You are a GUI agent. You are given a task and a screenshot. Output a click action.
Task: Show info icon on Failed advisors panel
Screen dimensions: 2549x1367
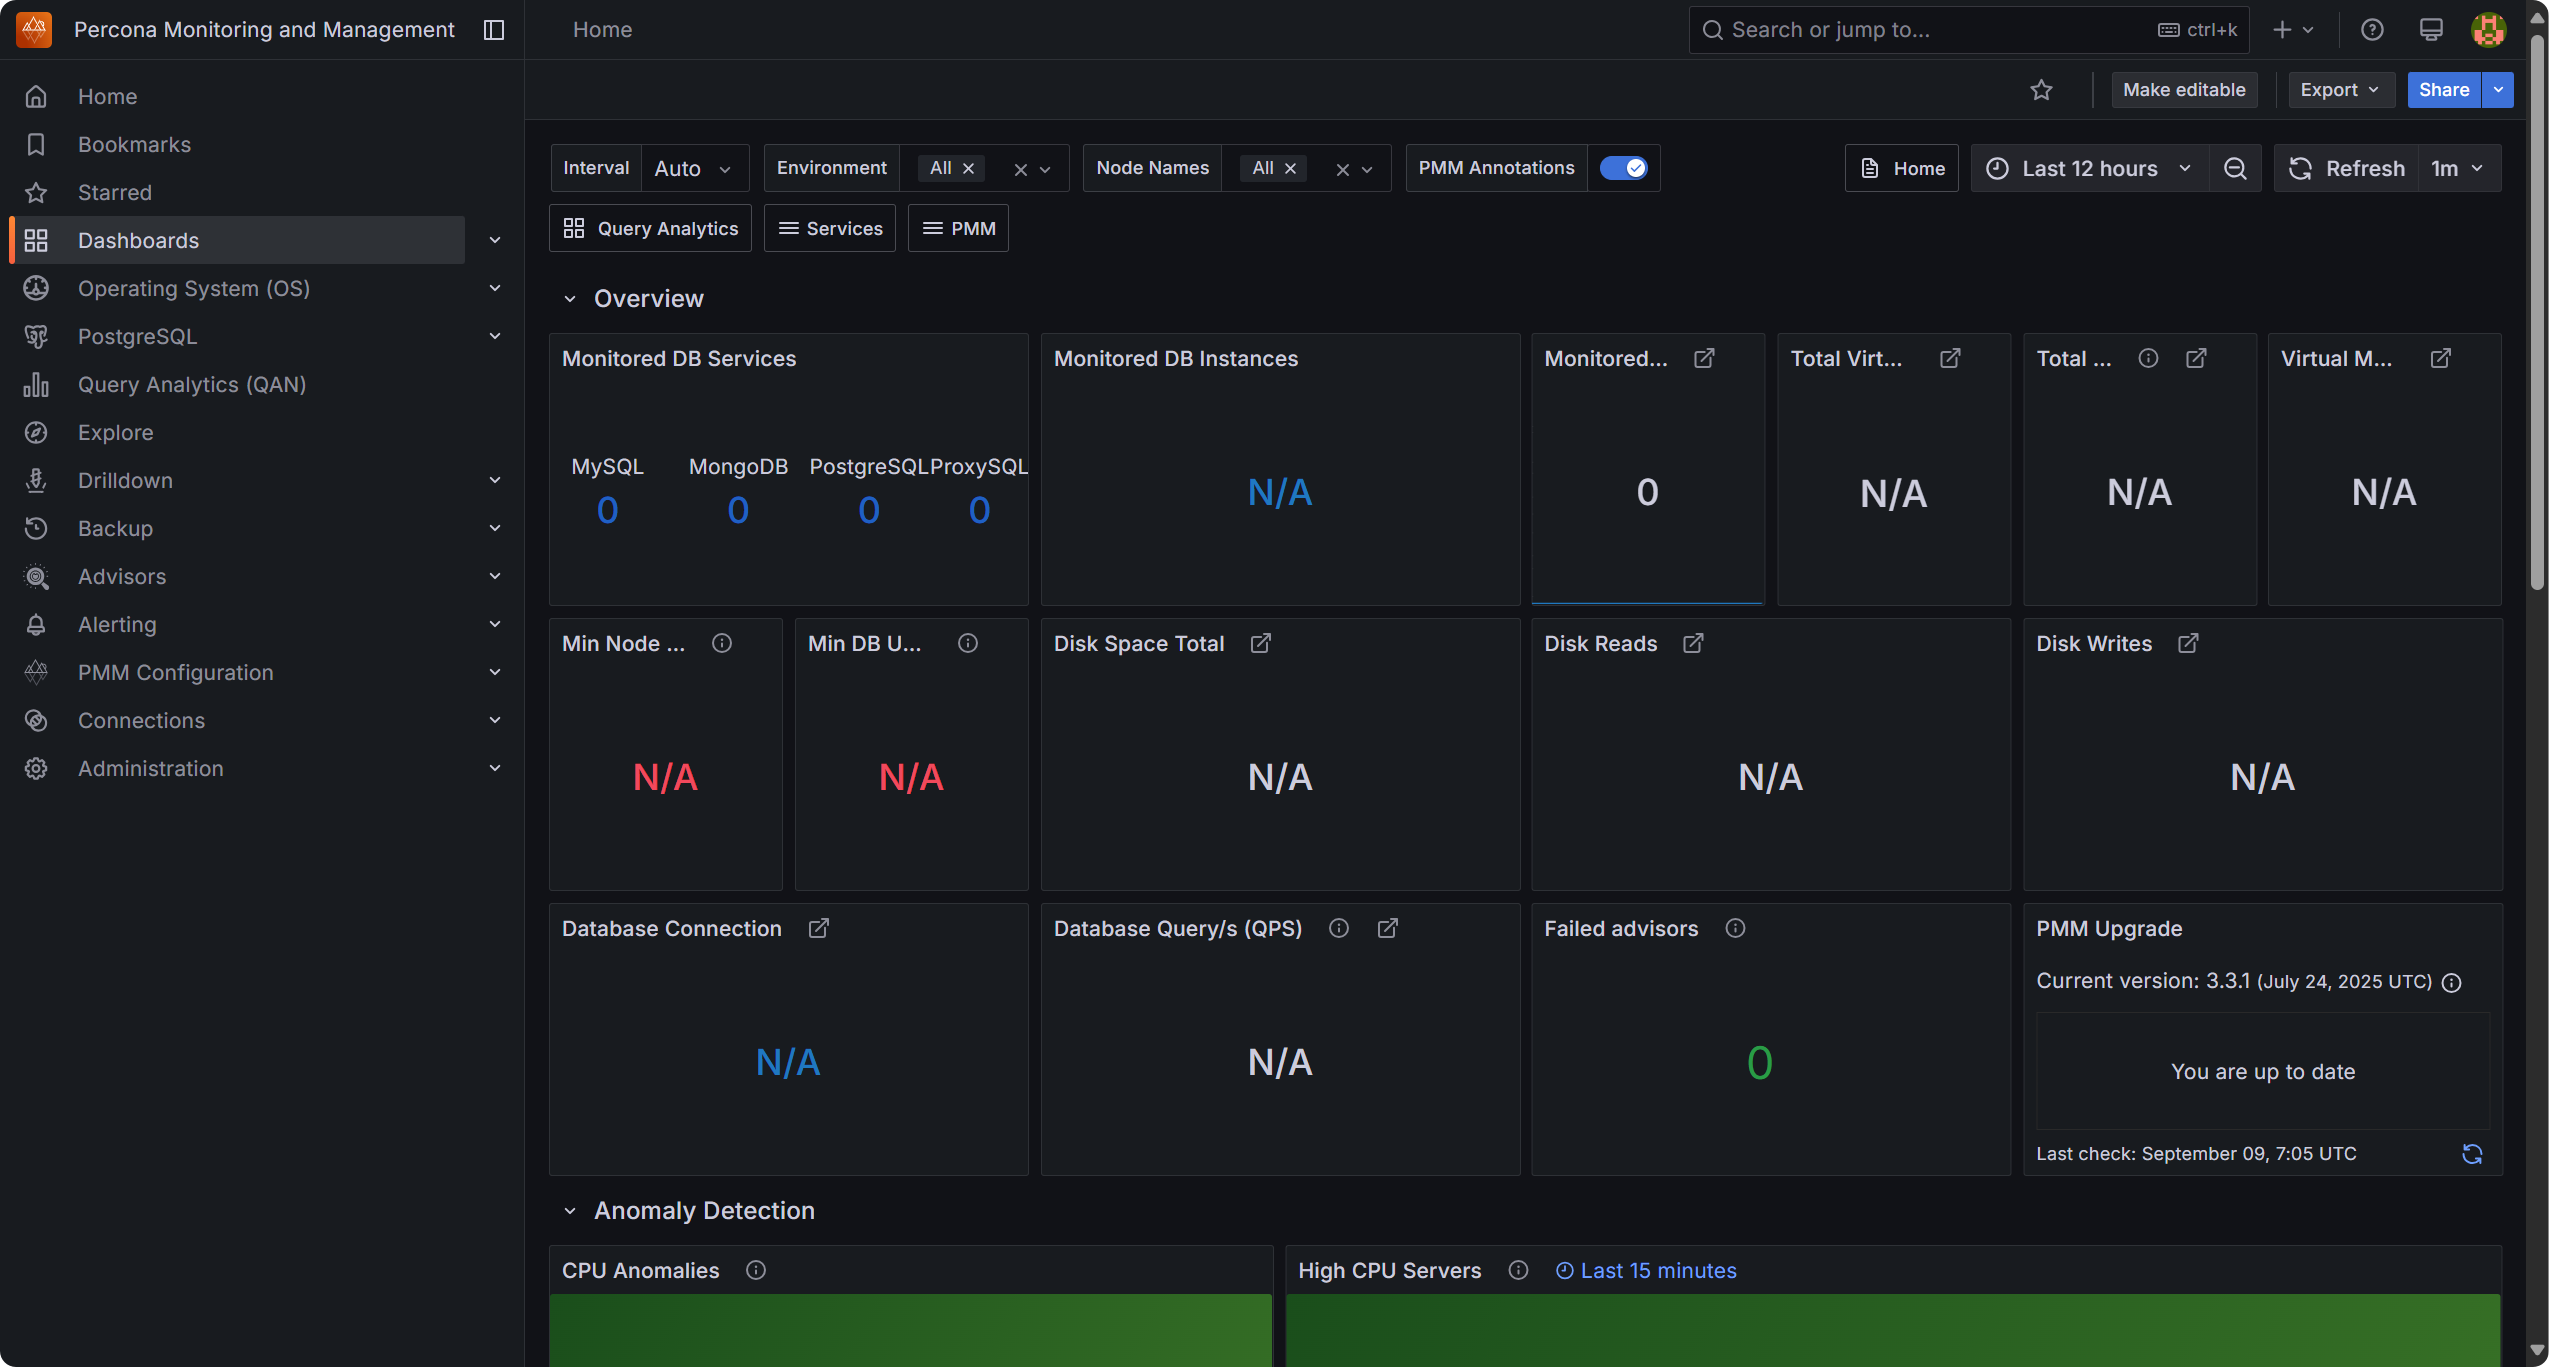coord(1735,928)
